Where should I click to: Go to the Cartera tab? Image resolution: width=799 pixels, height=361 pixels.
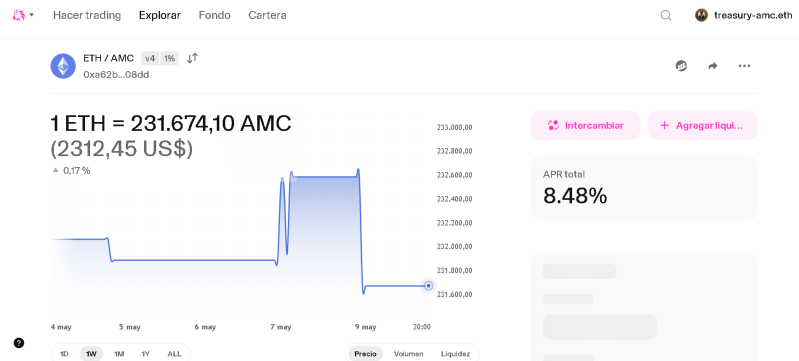pyautogui.click(x=267, y=15)
